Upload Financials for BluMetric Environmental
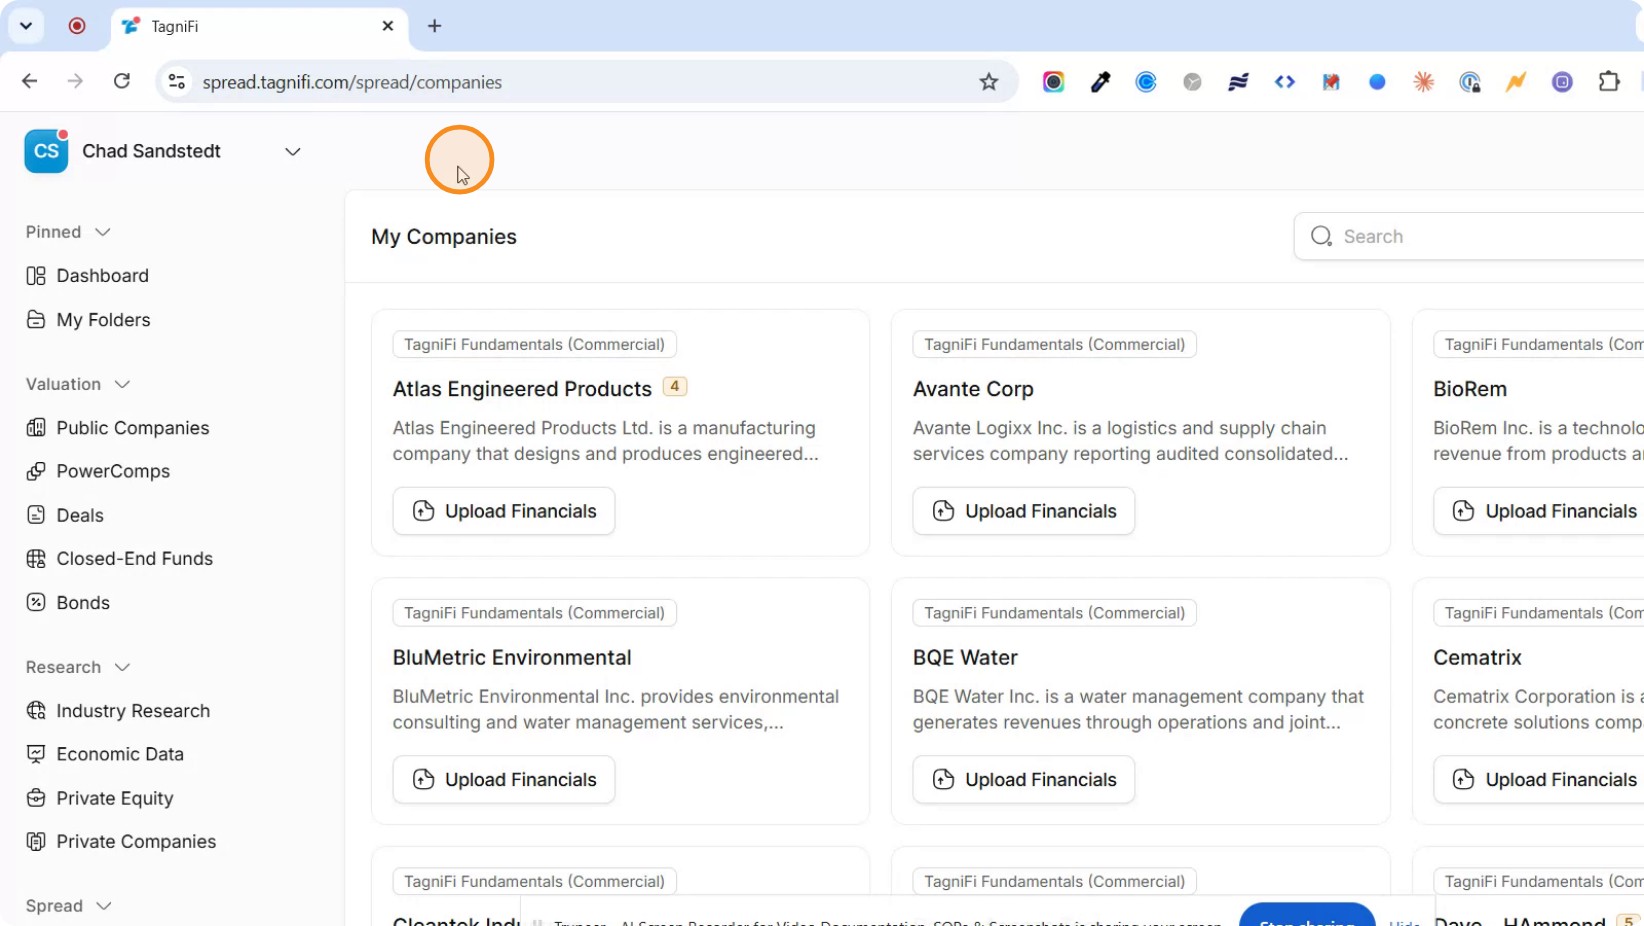 504,780
